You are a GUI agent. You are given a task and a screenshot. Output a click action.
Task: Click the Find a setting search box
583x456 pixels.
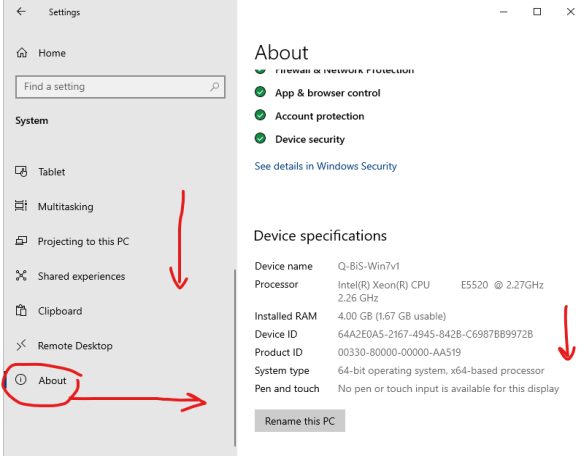coord(120,87)
